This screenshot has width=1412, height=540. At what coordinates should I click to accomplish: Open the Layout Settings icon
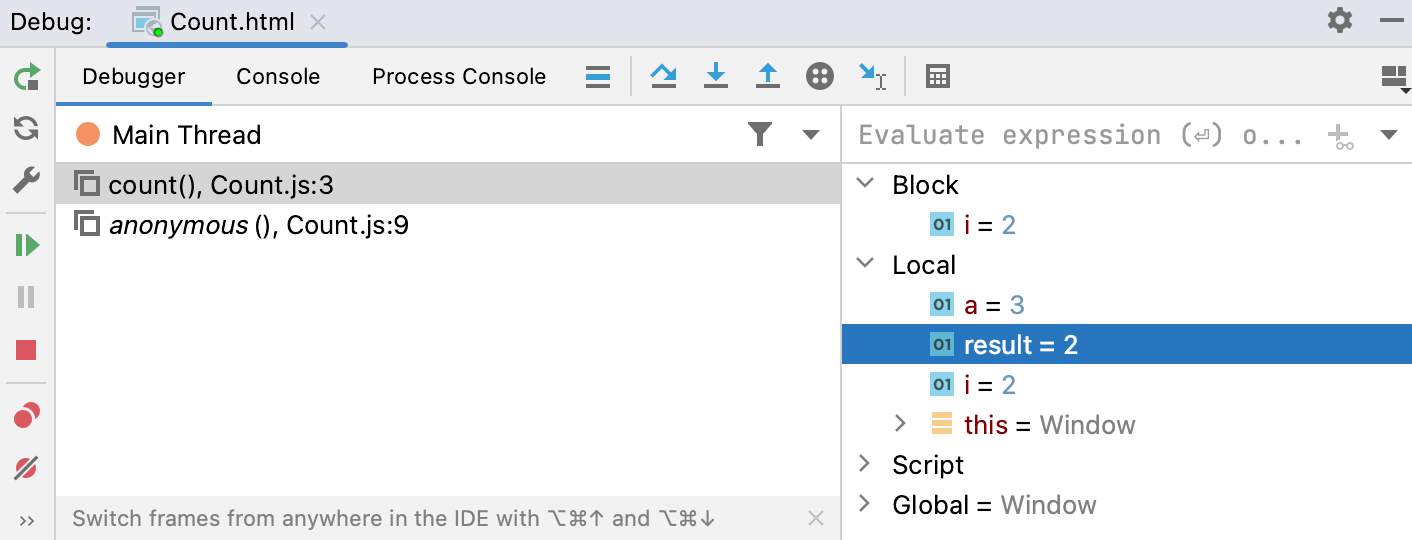point(1395,79)
